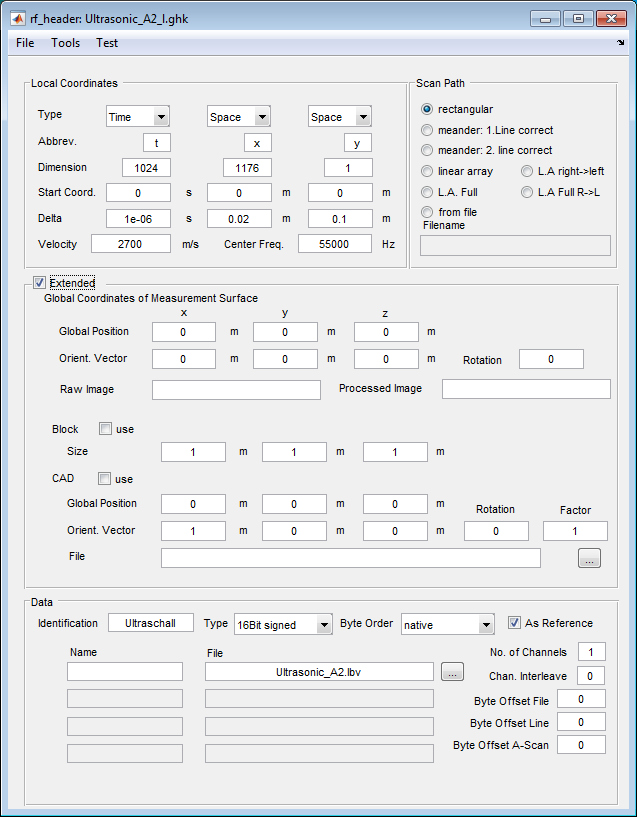Click the Velocity field showing 2700
The width and height of the screenshot is (637, 817).
pos(131,244)
